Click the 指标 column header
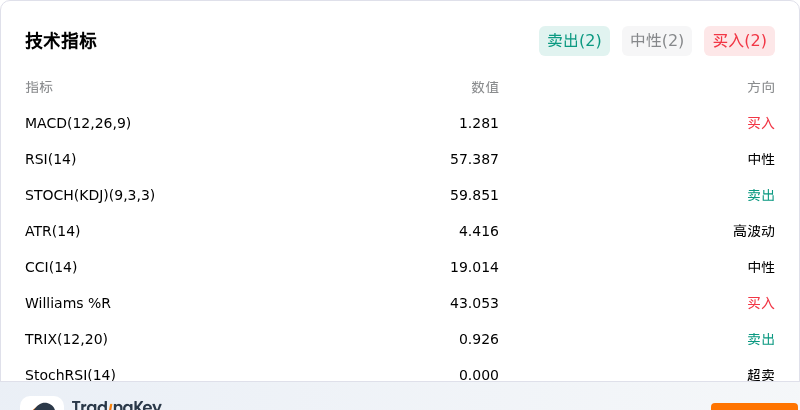The width and height of the screenshot is (800, 410). point(39,87)
